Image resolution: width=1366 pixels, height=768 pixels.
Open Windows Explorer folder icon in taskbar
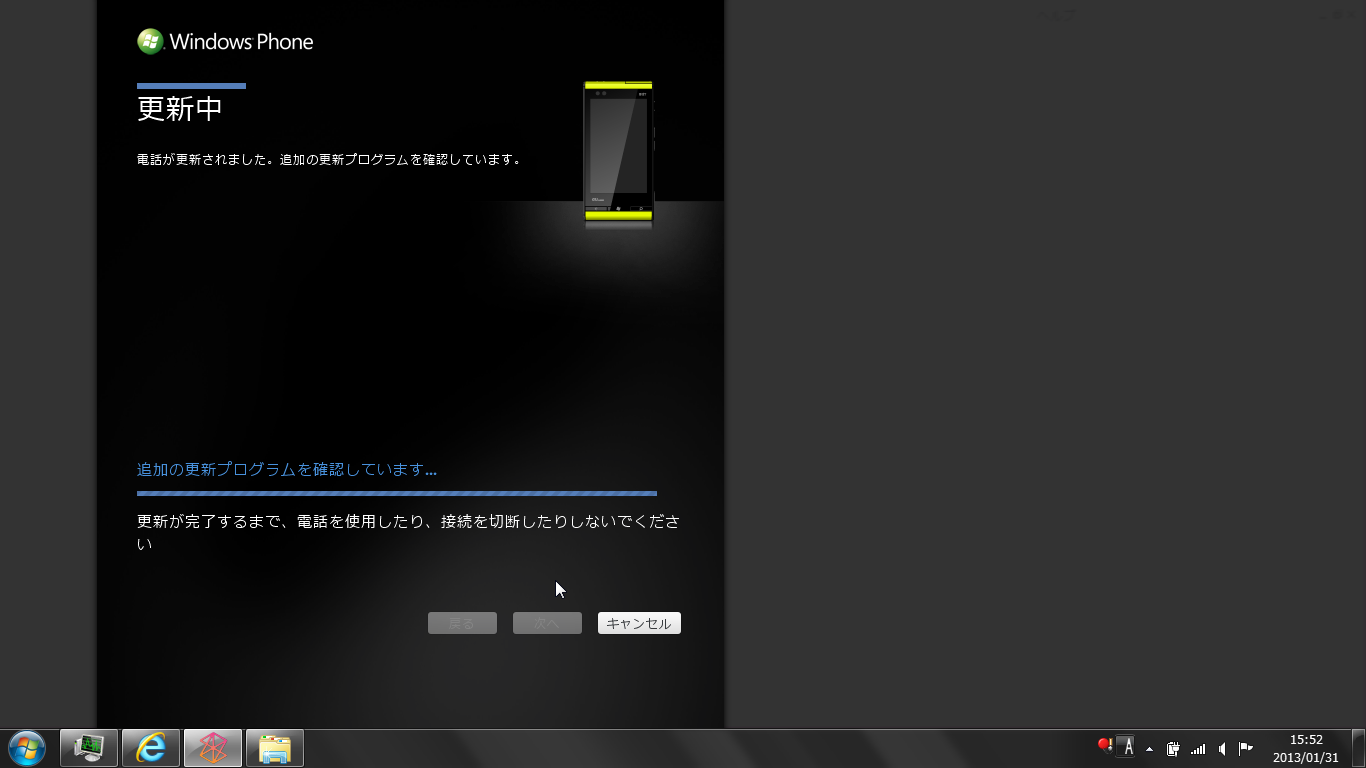click(x=275, y=748)
